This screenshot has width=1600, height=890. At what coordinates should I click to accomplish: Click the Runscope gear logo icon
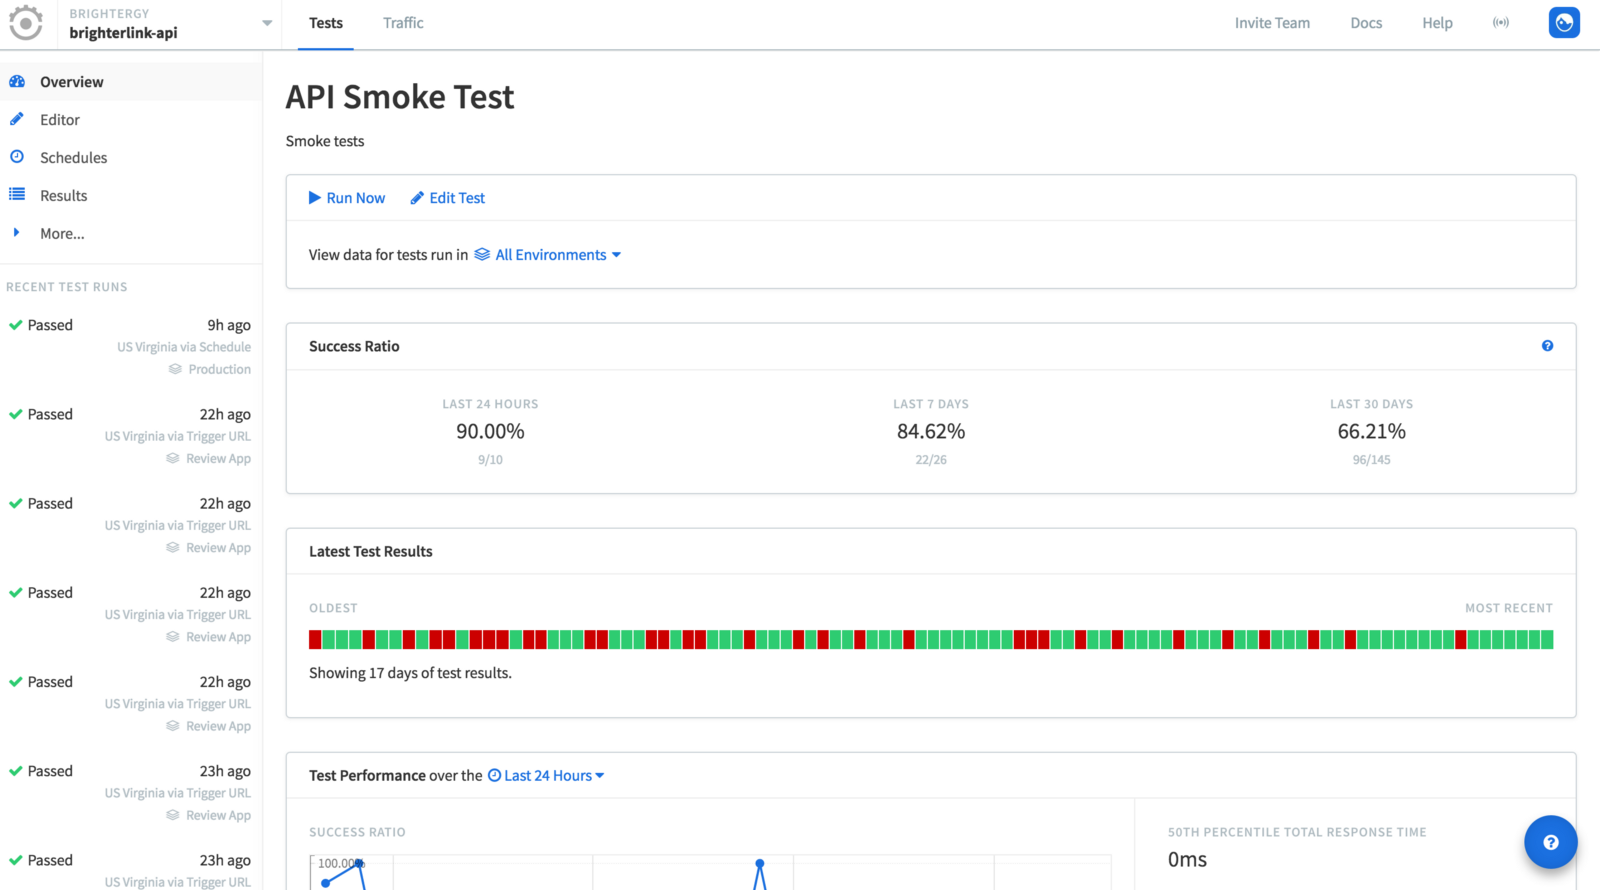(x=26, y=23)
